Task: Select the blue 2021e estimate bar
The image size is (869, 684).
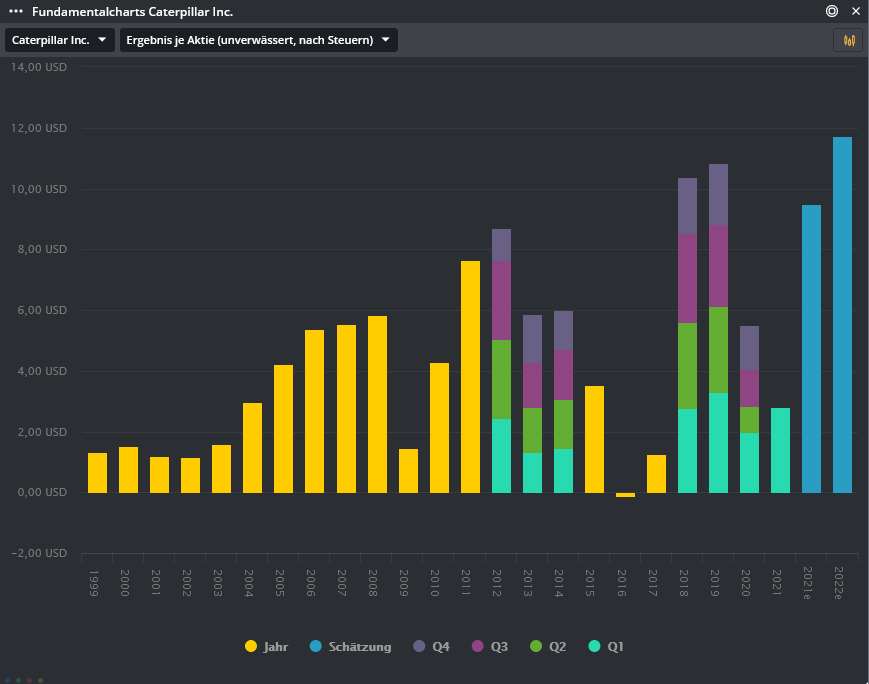Action: click(x=812, y=349)
